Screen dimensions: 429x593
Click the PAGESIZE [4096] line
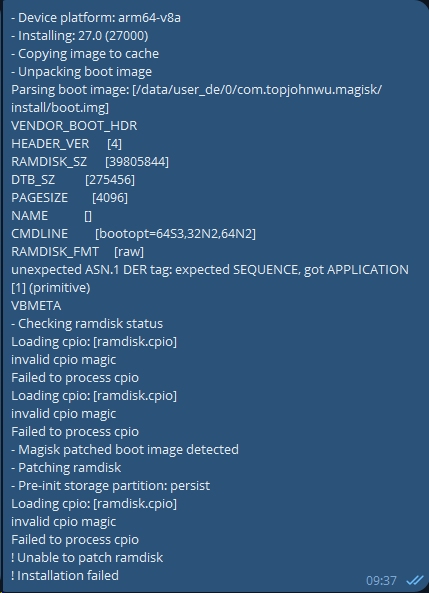(x=70, y=197)
